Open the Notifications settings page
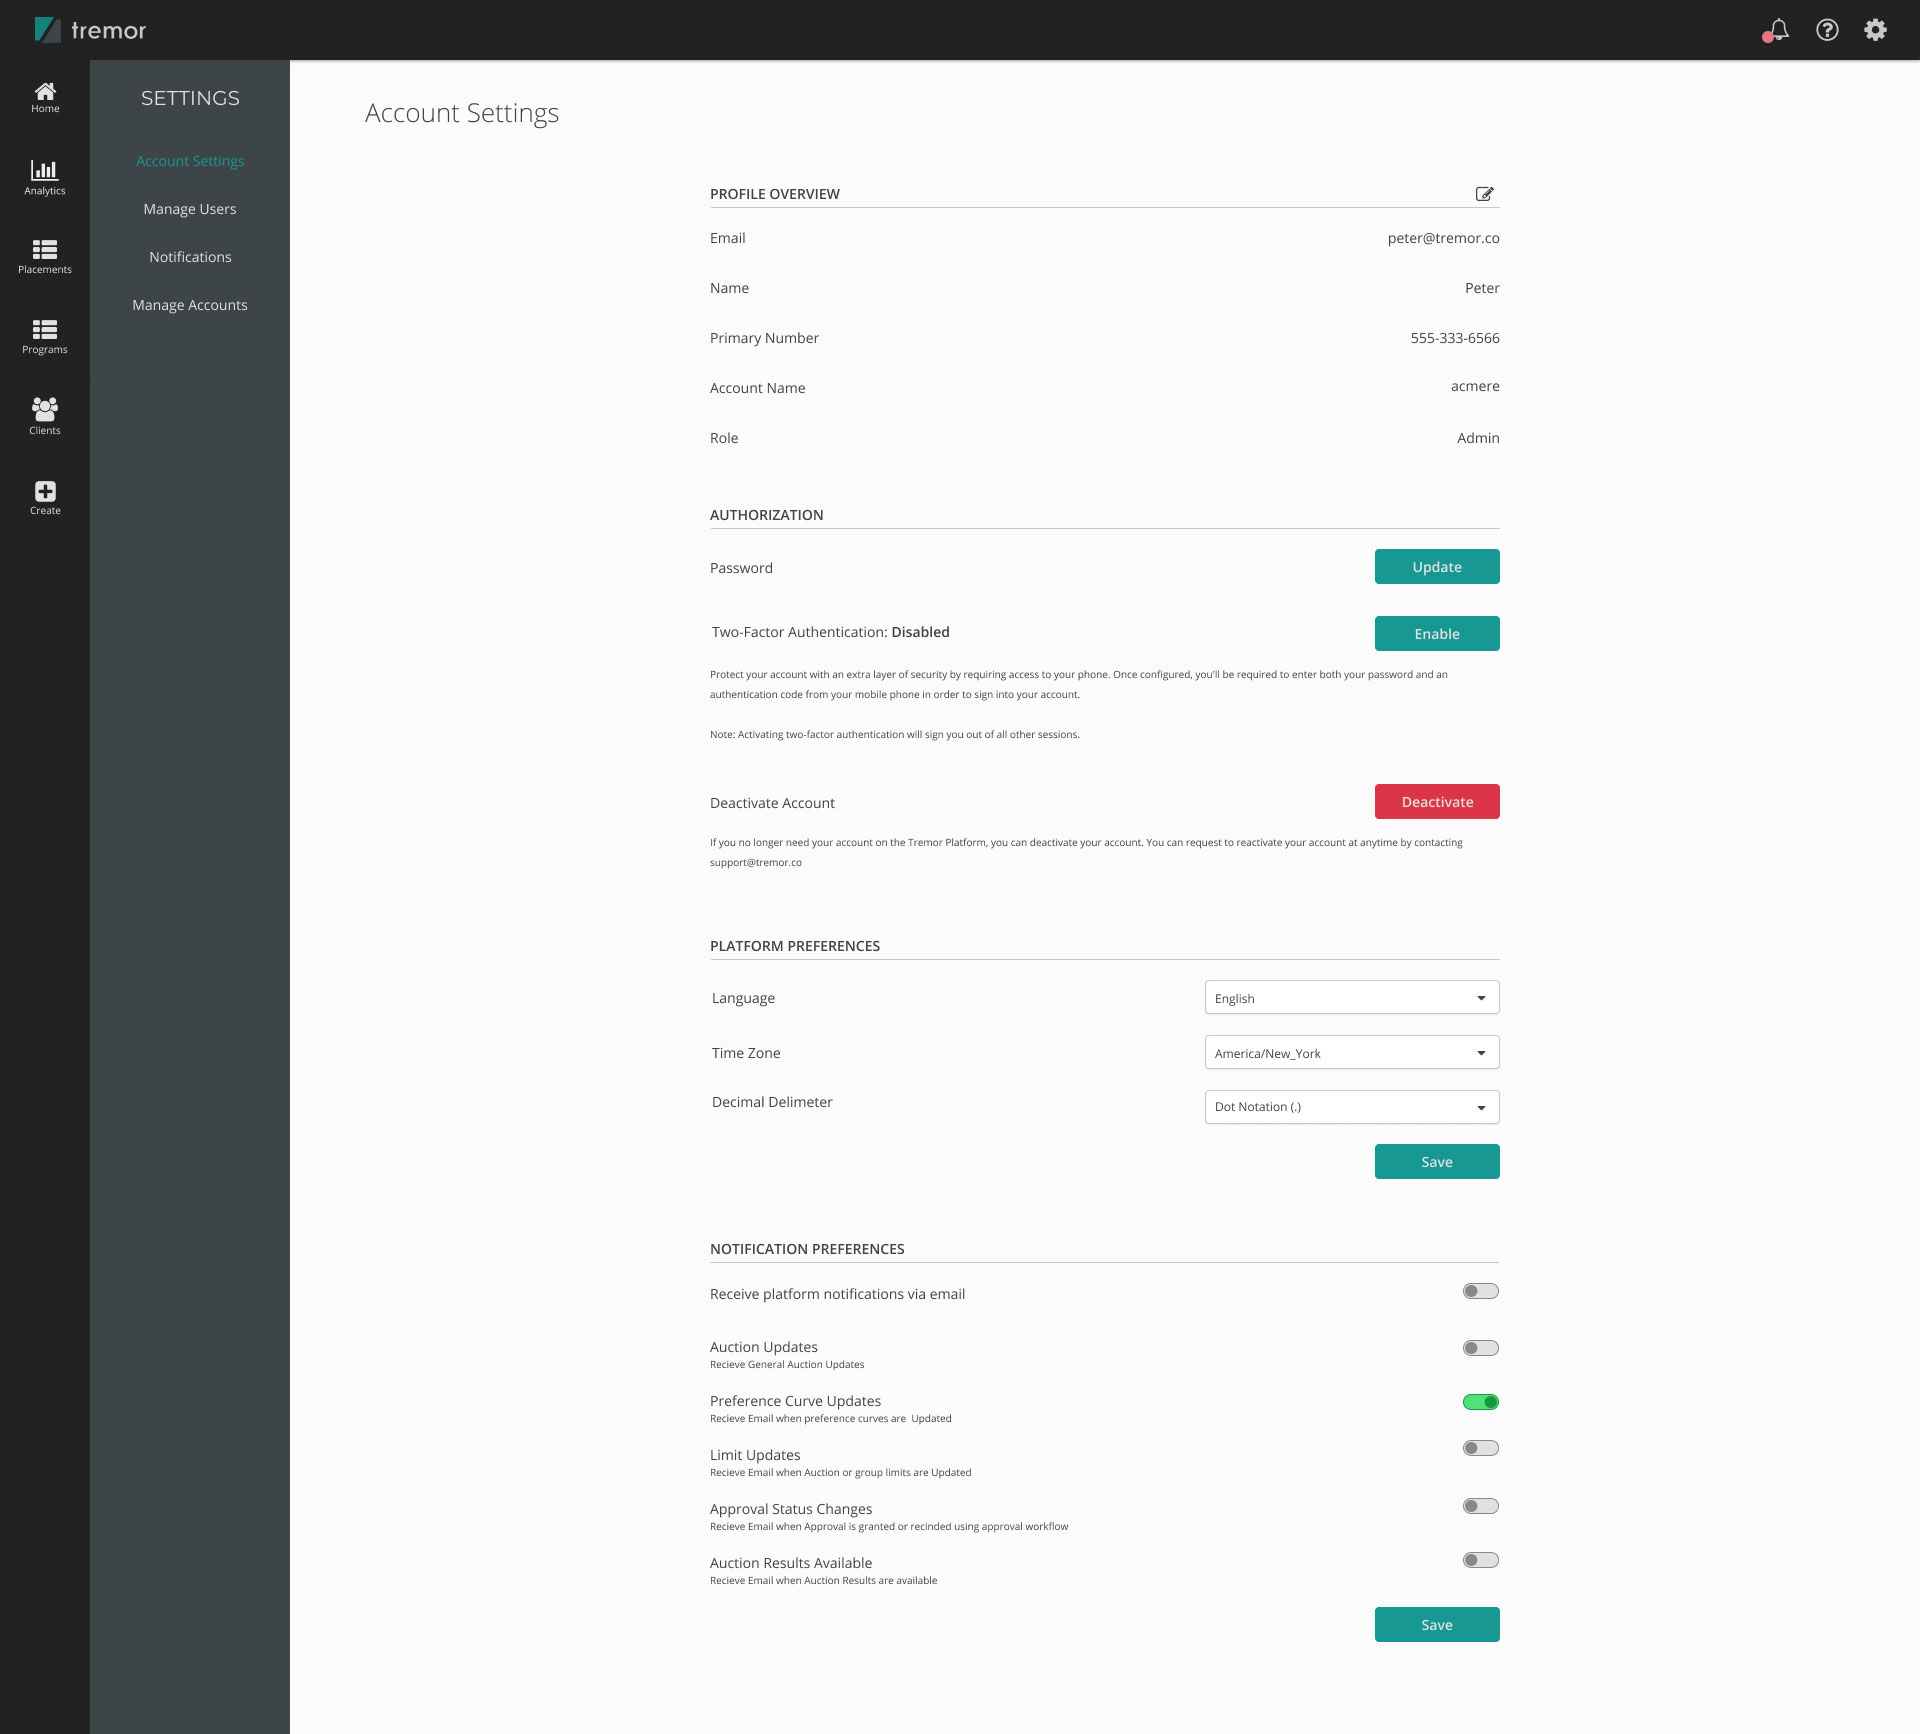 point(189,256)
